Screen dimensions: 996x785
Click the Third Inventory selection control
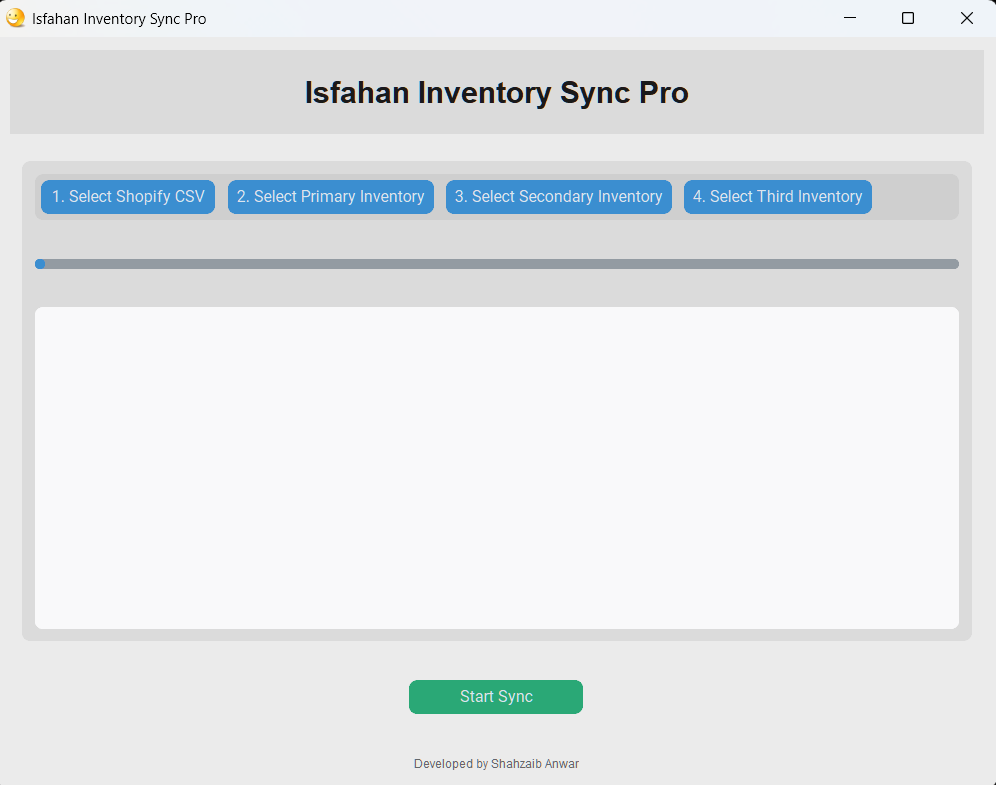tap(777, 197)
